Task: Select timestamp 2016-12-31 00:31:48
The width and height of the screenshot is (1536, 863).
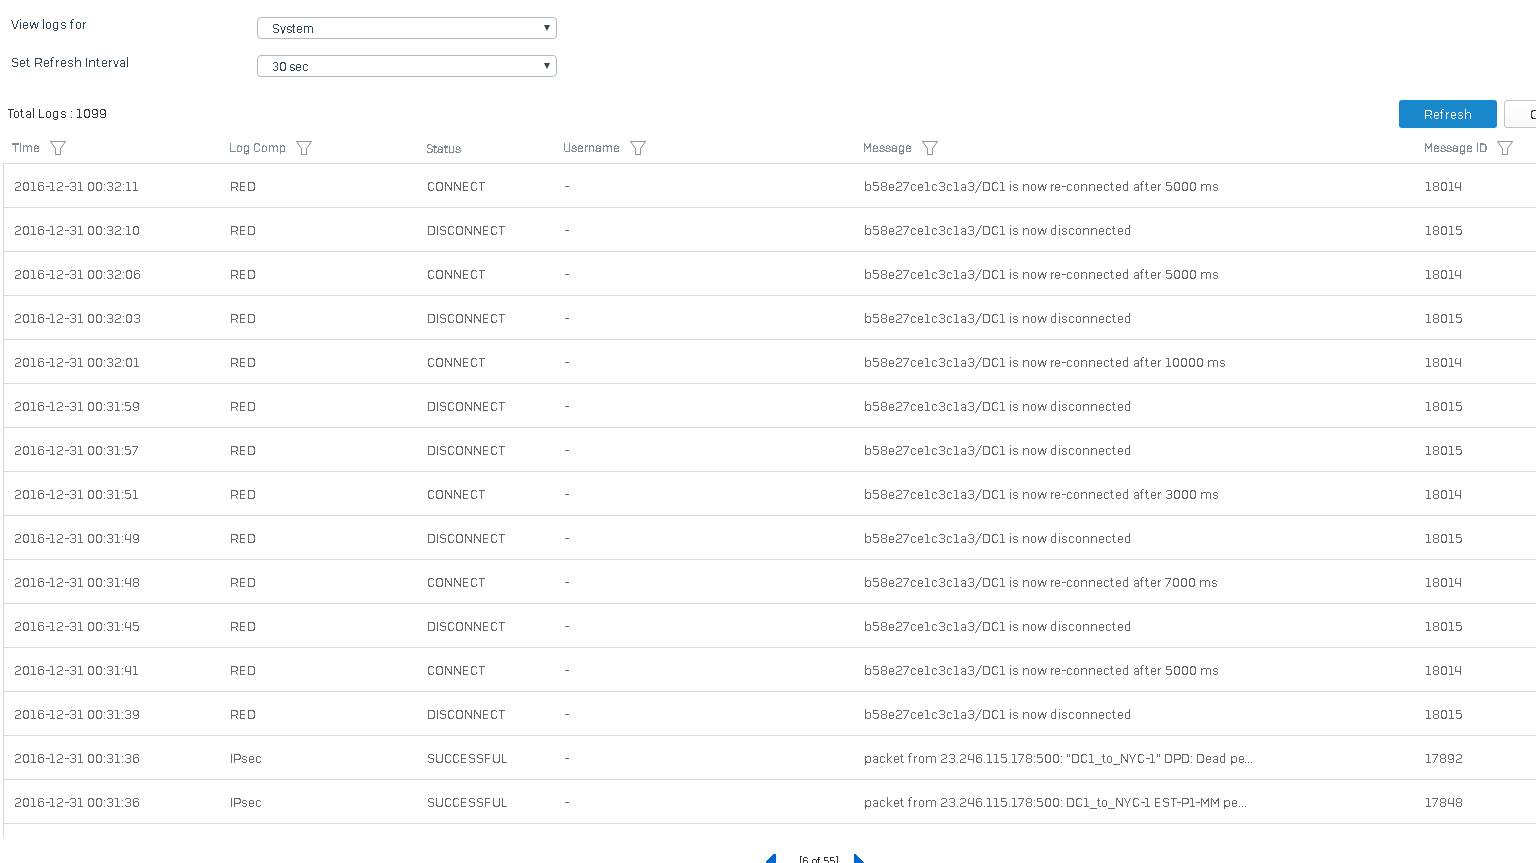Action: 77,583
